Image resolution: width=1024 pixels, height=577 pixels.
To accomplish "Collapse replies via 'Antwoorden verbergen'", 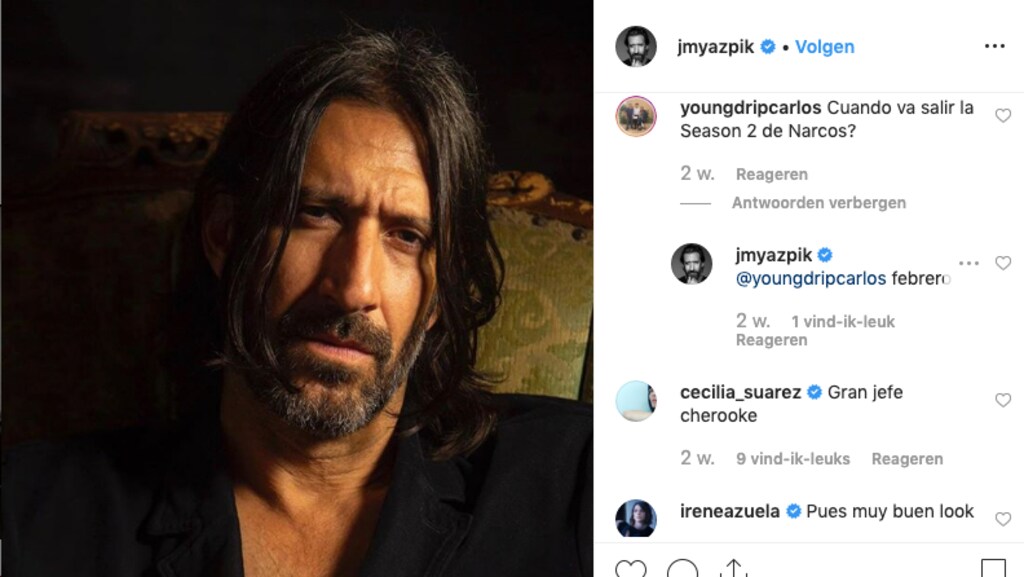I will pos(818,203).
